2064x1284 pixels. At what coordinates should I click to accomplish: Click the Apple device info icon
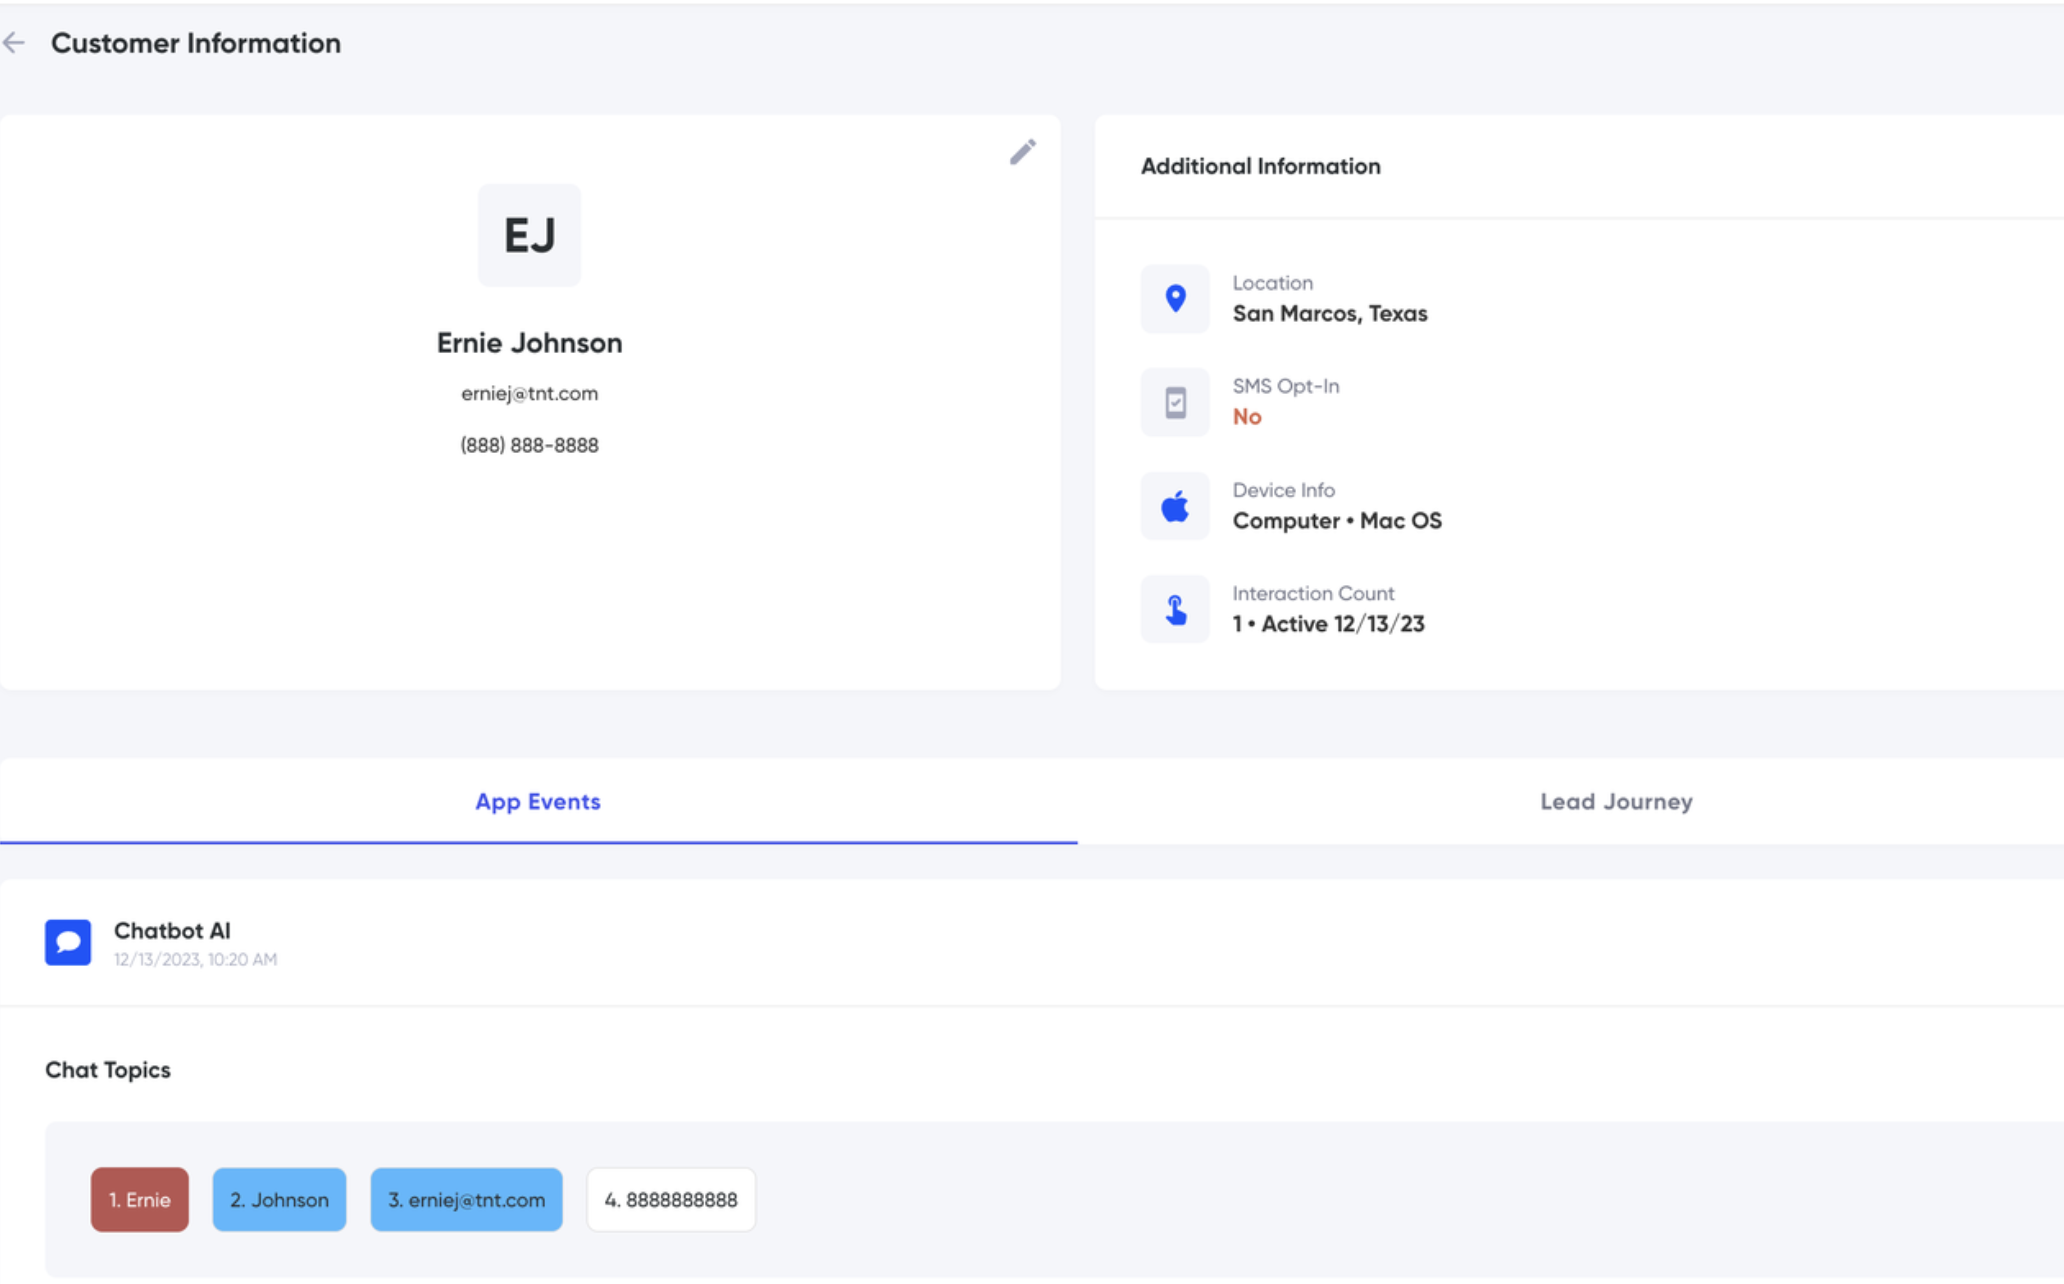click(x=1175, y=506)
